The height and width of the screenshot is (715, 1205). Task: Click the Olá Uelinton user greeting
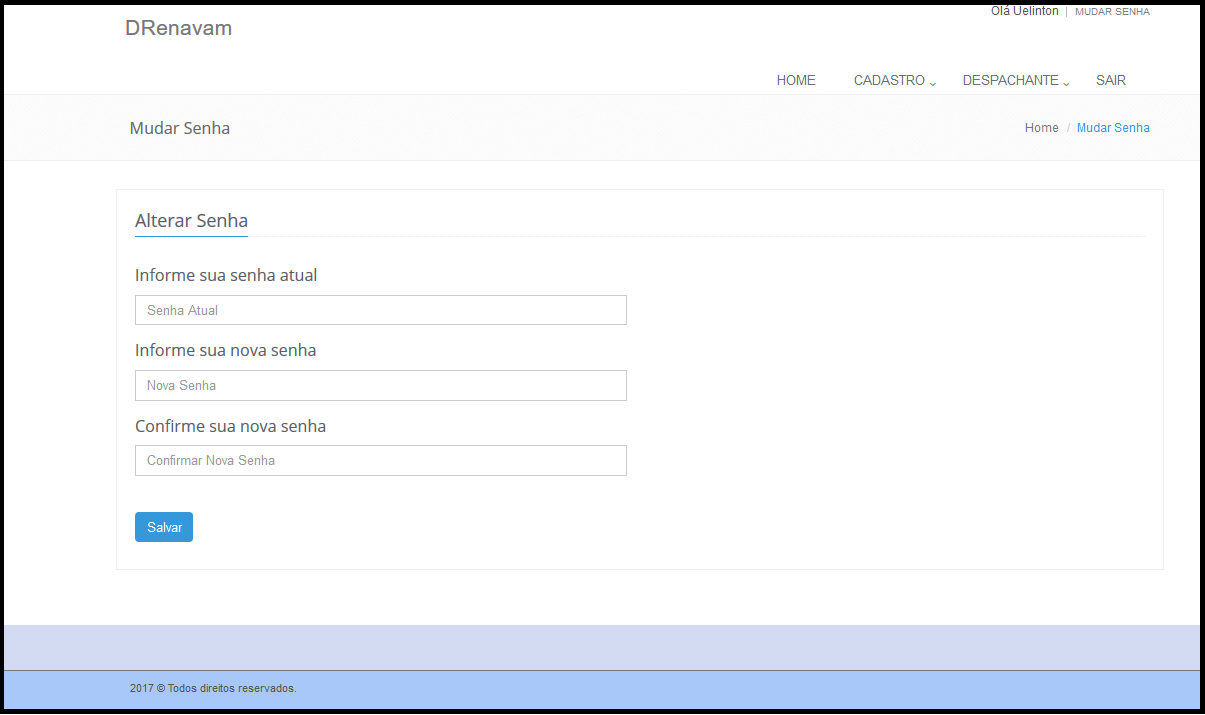(x=1024, y=11)
